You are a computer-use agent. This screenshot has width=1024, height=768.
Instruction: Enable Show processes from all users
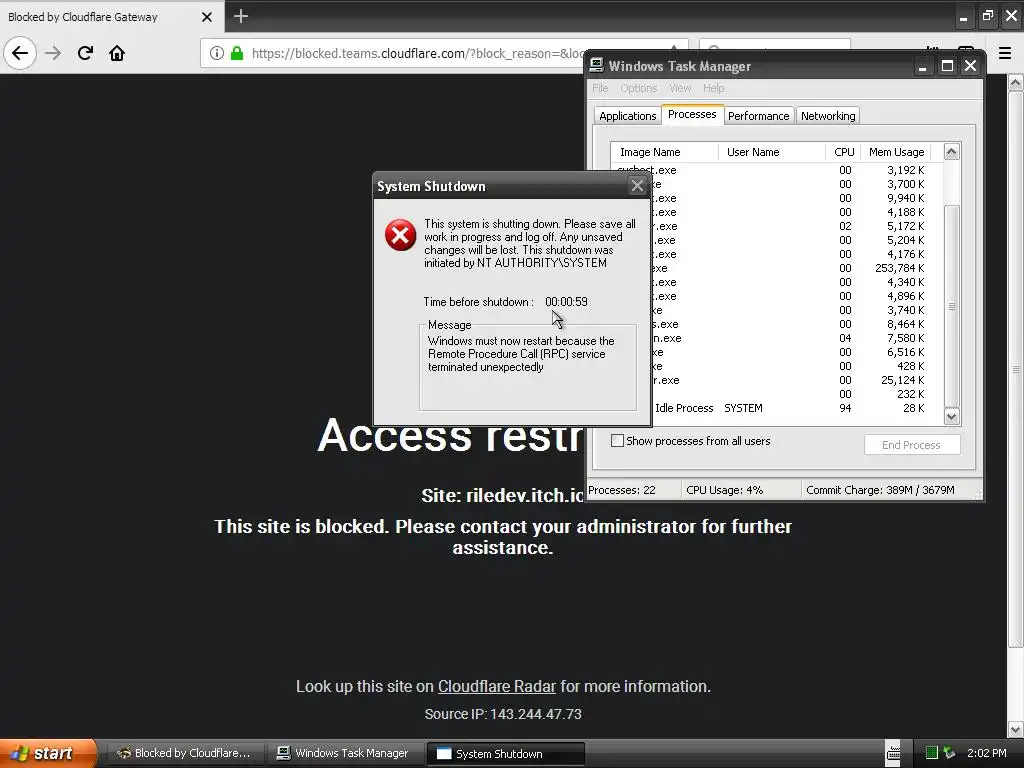click(x=617, y=441)
